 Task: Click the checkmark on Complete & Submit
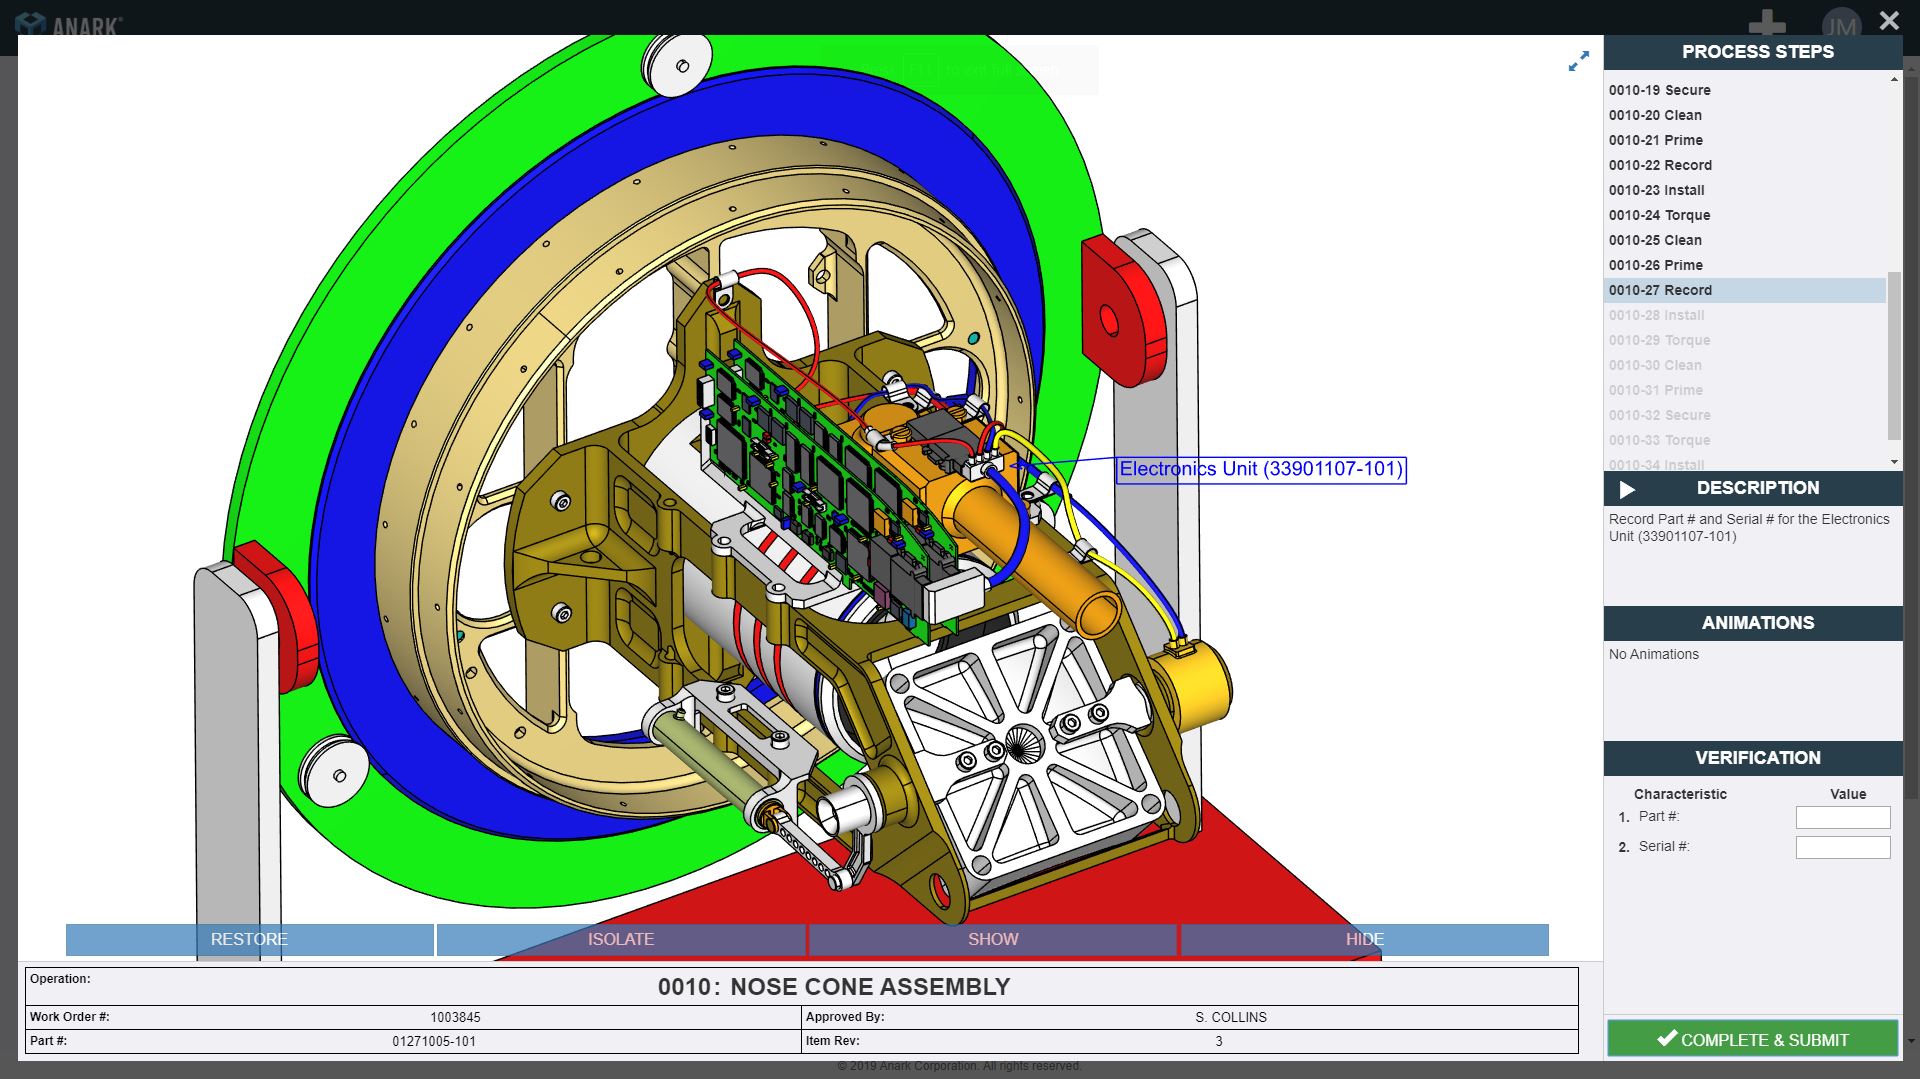(x=1666, y=1039)
